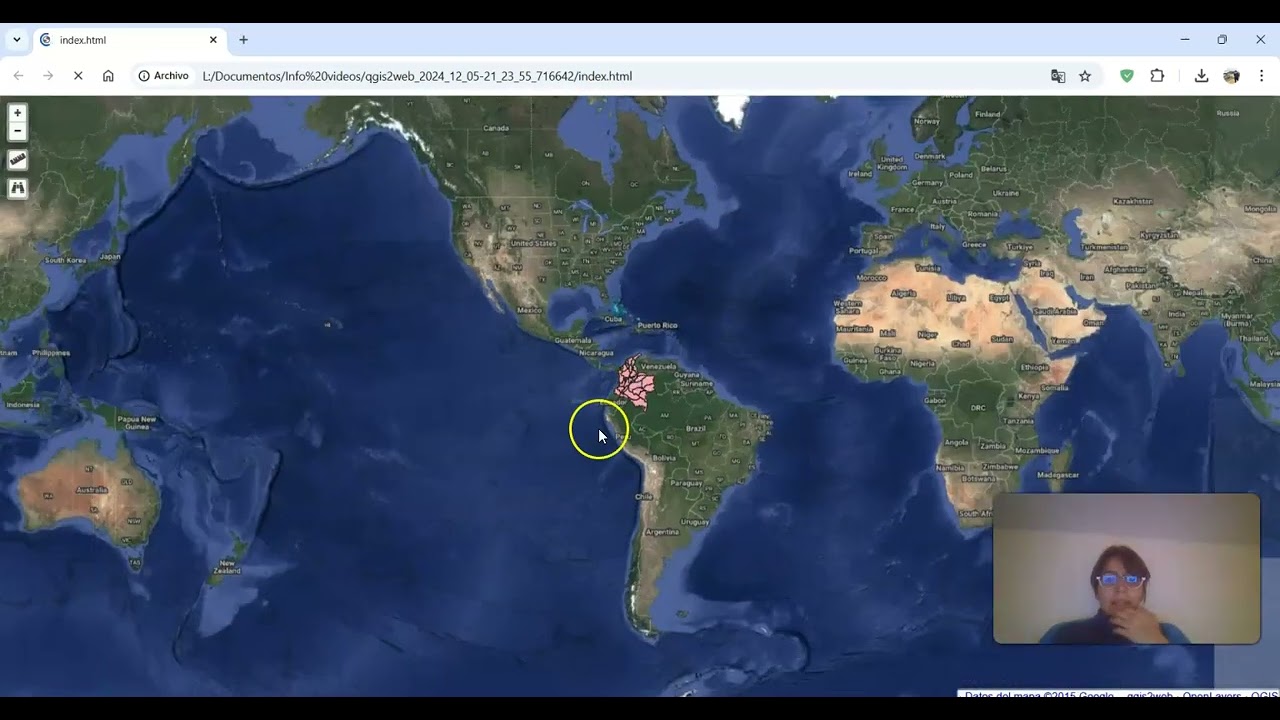Open the binoculars search tool
This screenshot has height=720, width=1280.
pyautogui.click(x=17, y=188)
